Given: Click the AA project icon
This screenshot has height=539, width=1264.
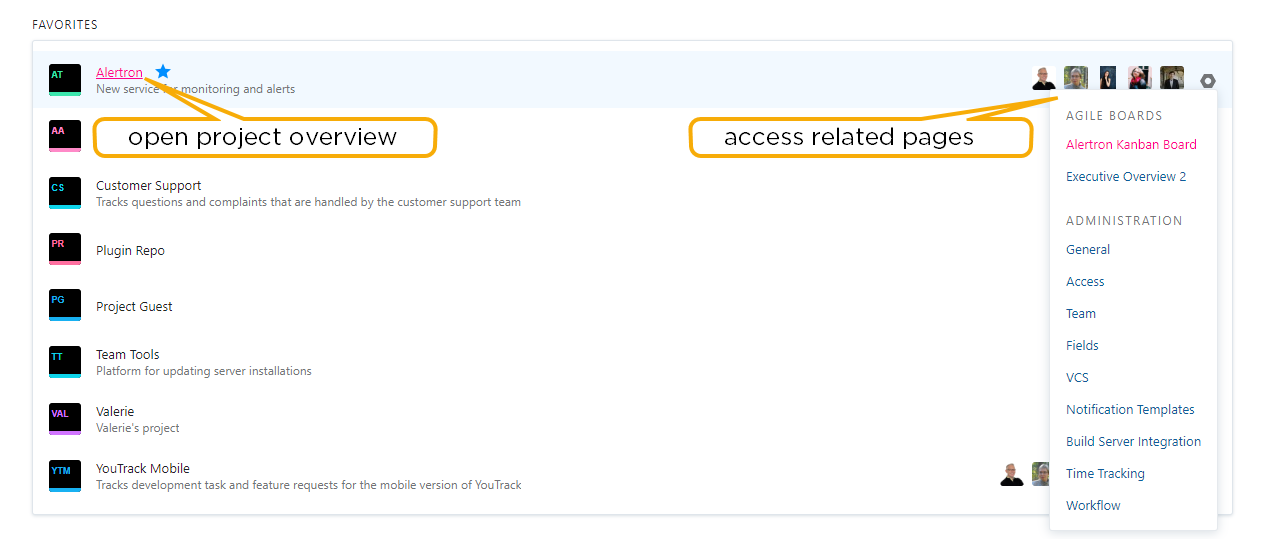Looking at the screenshot, I should (x=65, y=136).
